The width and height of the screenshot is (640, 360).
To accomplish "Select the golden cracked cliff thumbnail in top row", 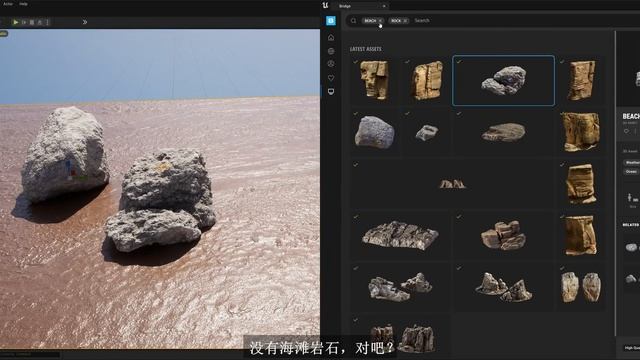I will click(x=427, y=81).
